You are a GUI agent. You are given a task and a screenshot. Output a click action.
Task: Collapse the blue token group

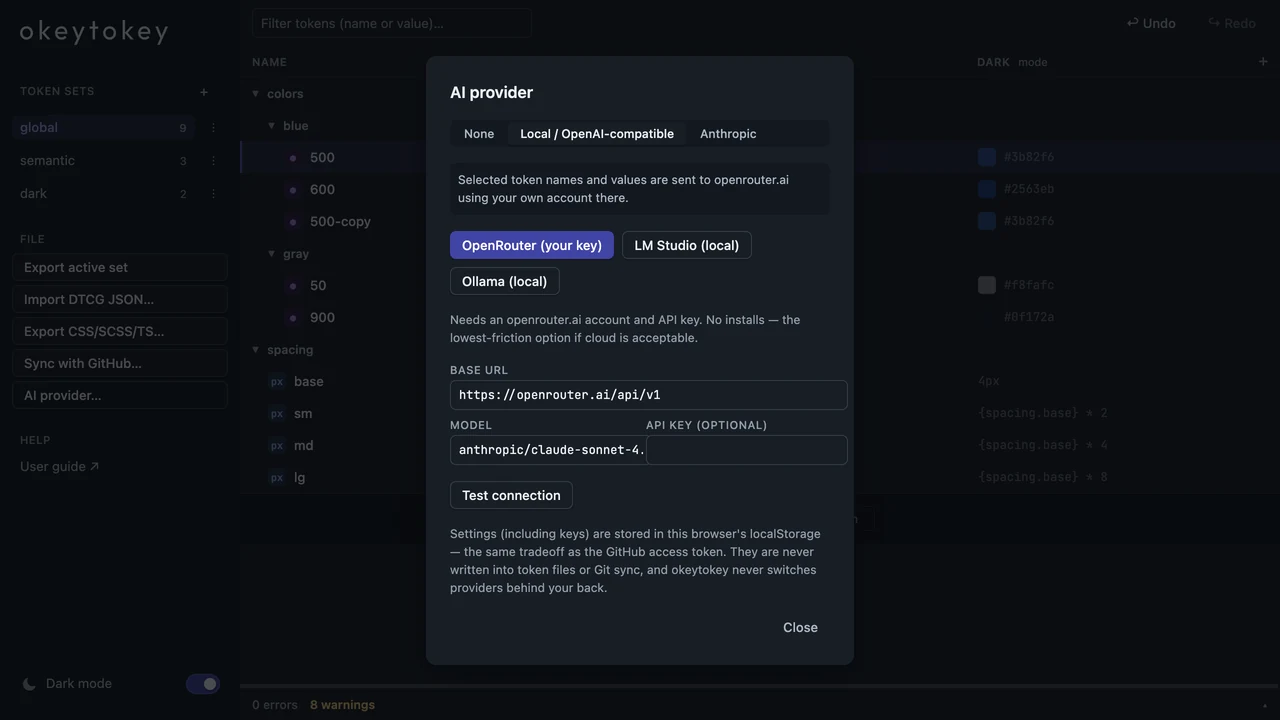(272, 126)
